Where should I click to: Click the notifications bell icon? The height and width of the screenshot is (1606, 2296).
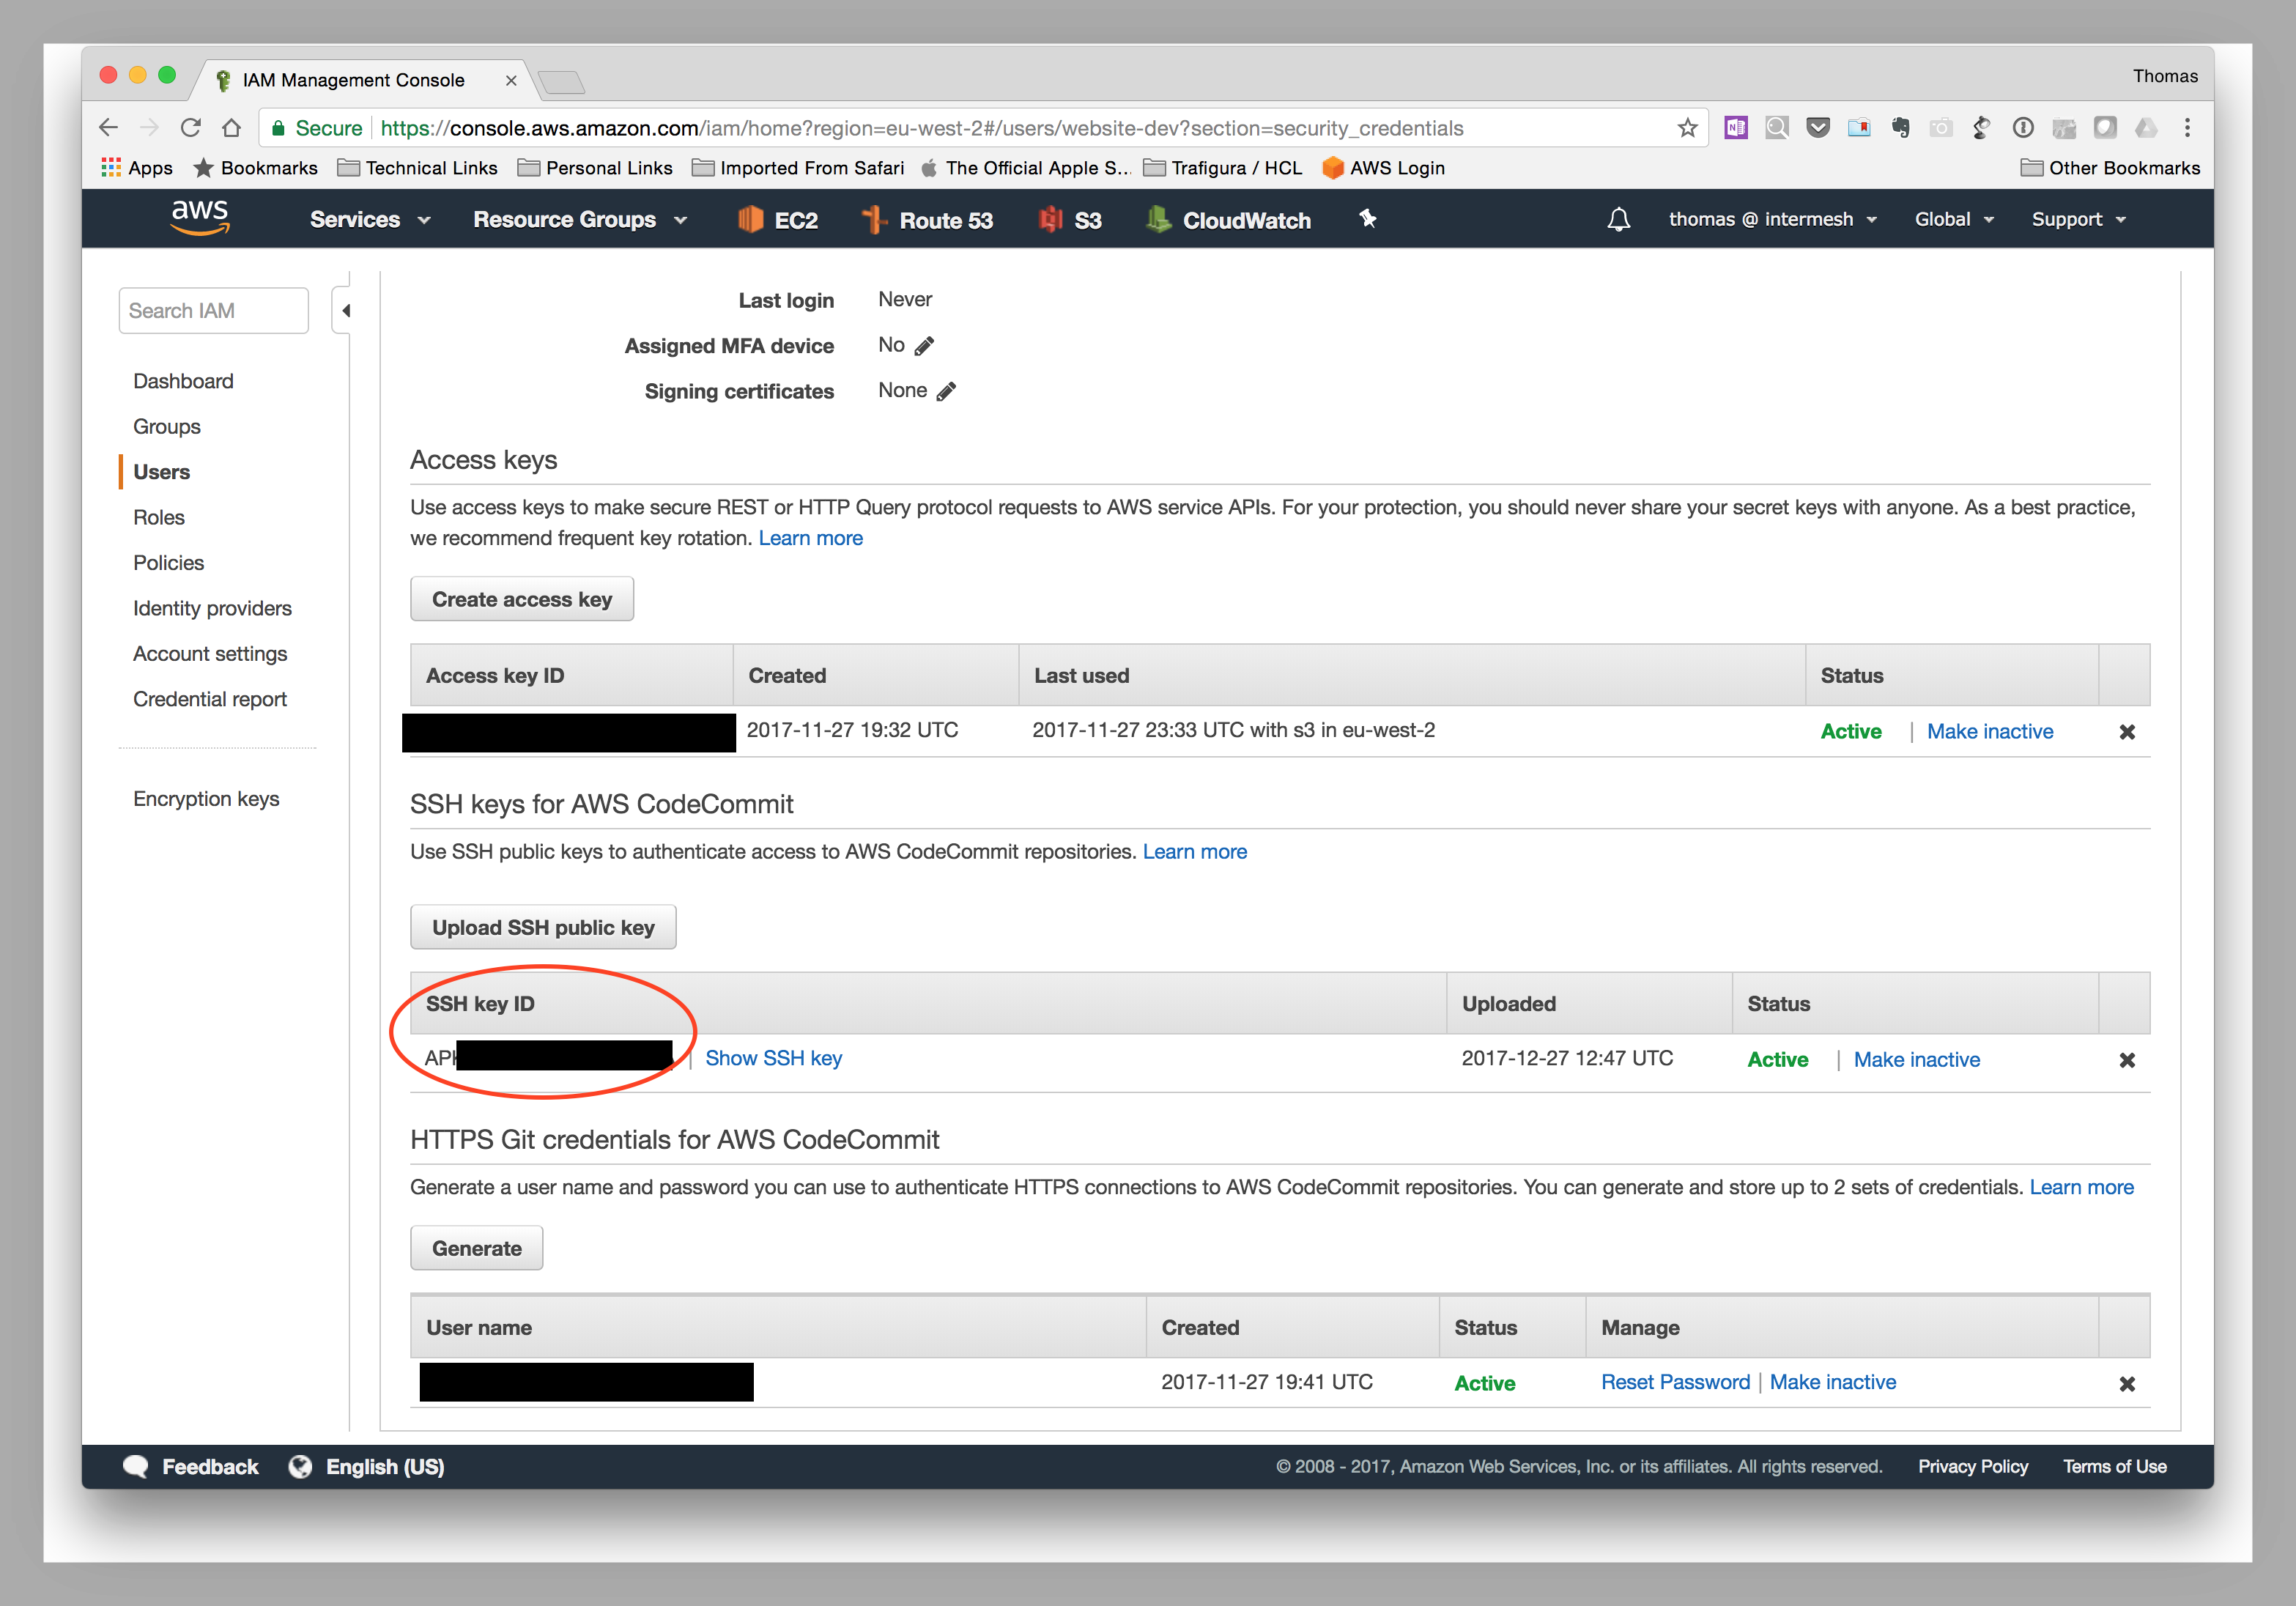click(1619, 219)
